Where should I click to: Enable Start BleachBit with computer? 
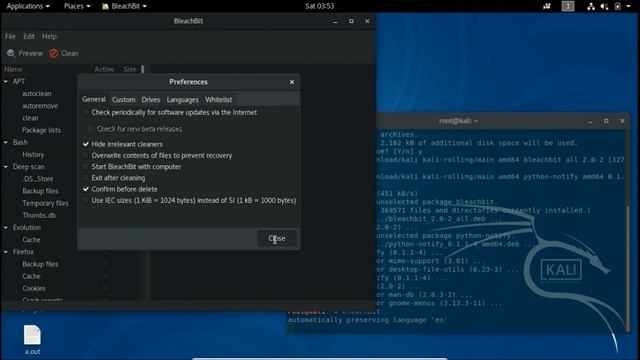point(85,167)
